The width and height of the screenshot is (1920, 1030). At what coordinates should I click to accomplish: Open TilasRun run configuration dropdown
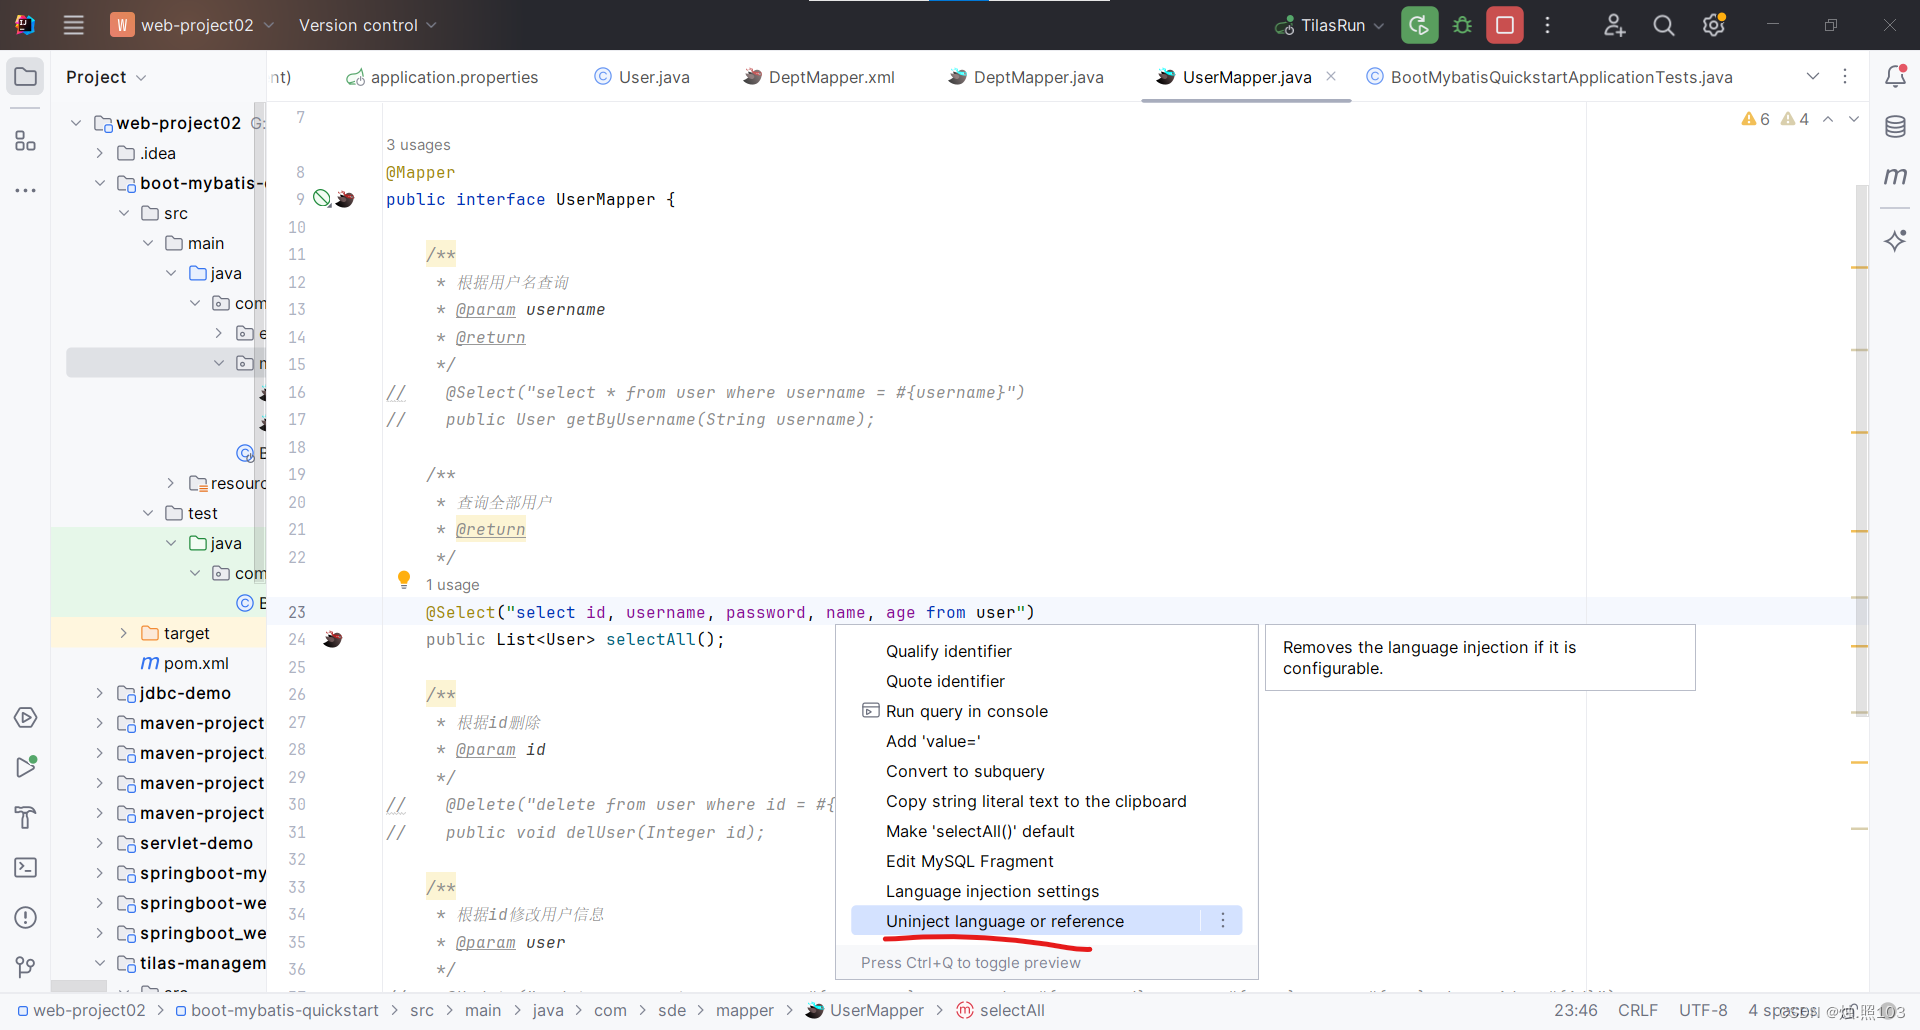point(1331,25)
